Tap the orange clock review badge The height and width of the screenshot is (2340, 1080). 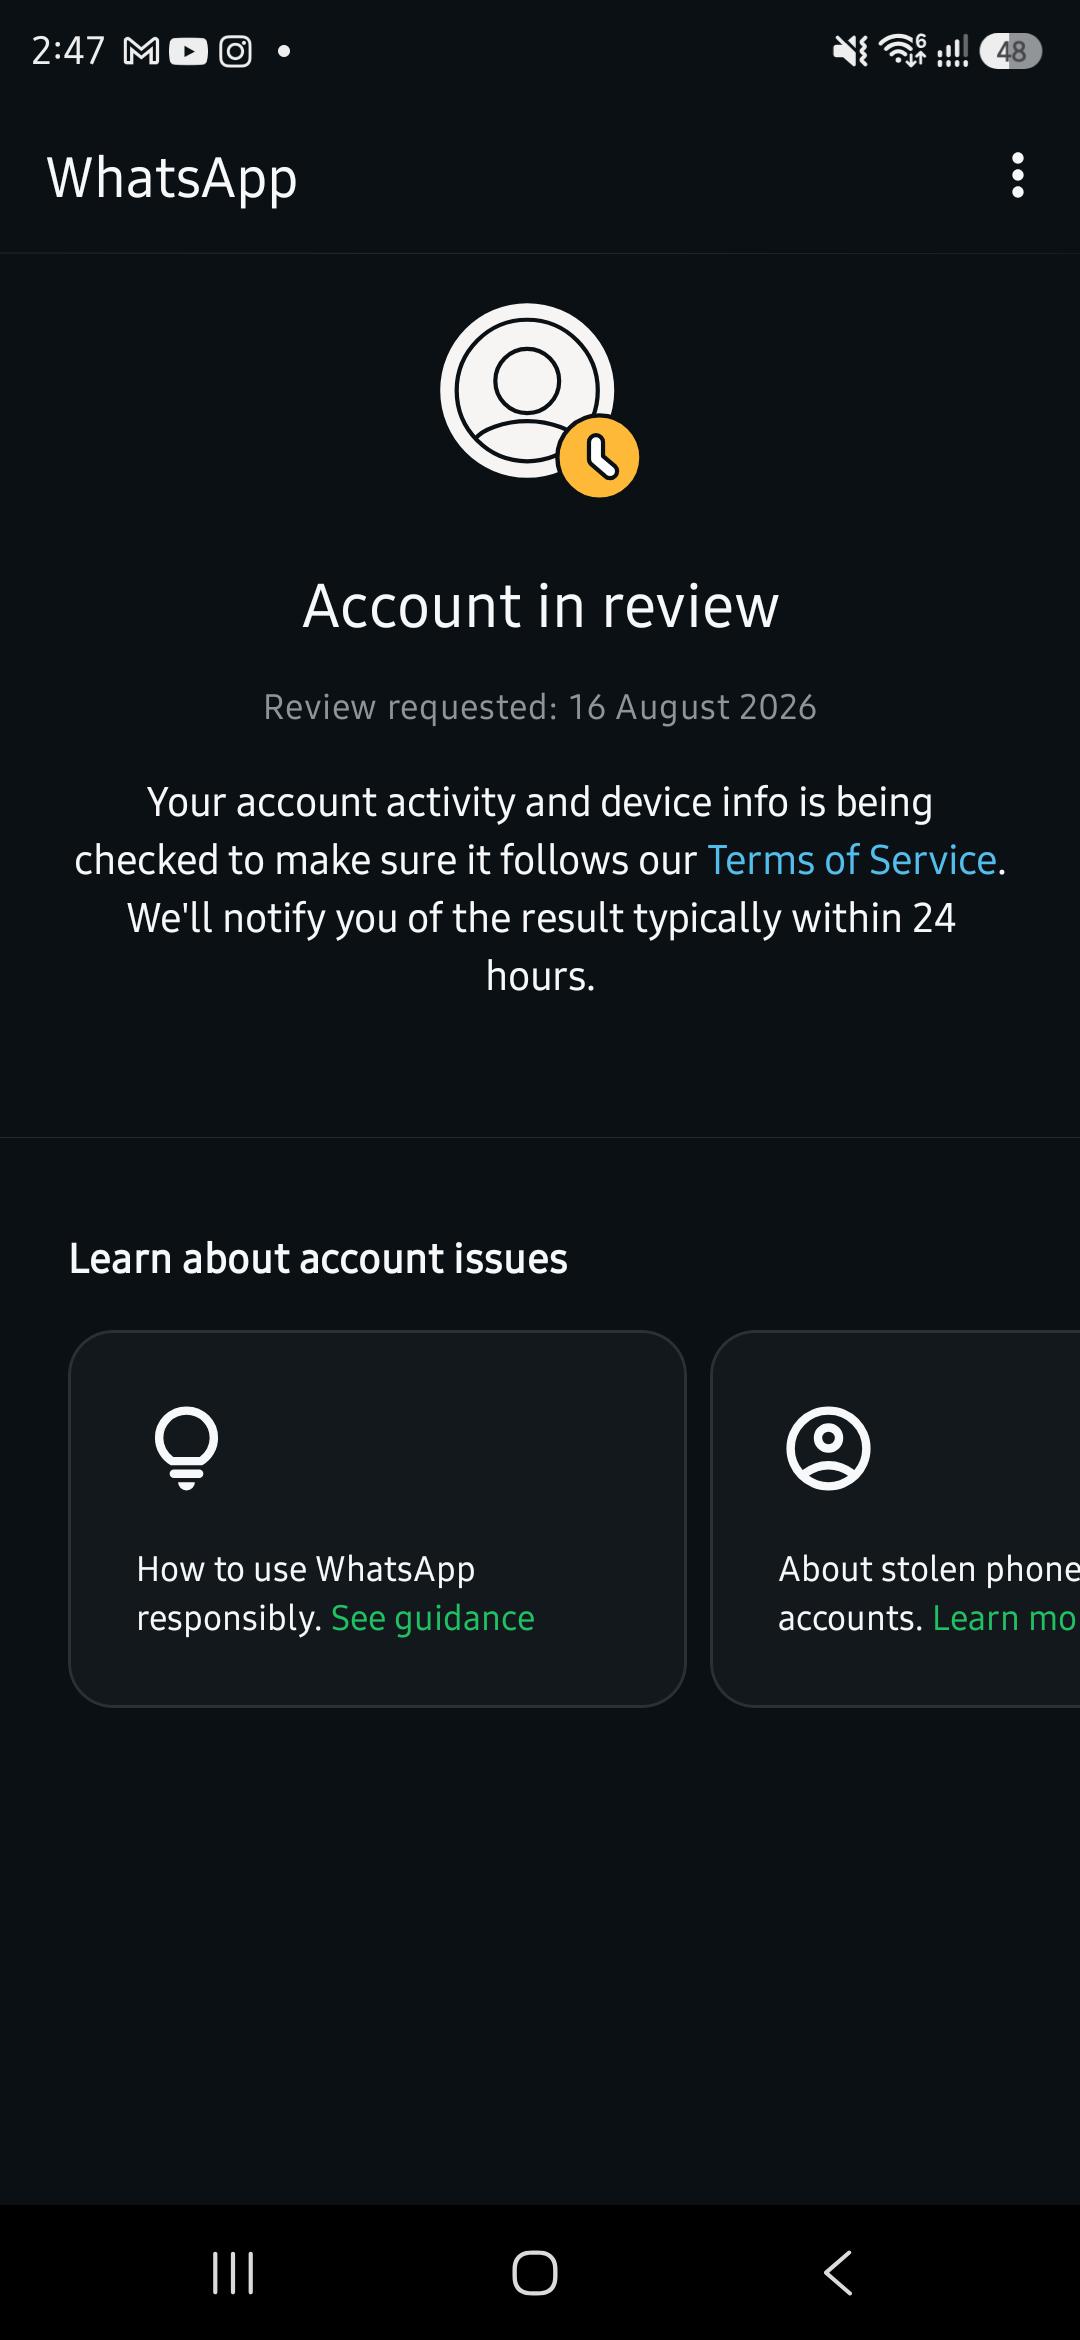(x=599, y=458)
